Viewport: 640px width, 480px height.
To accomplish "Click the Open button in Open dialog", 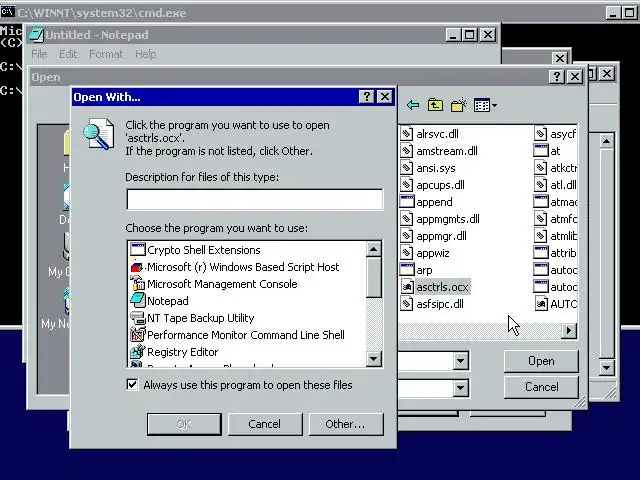I will point(541,361).
